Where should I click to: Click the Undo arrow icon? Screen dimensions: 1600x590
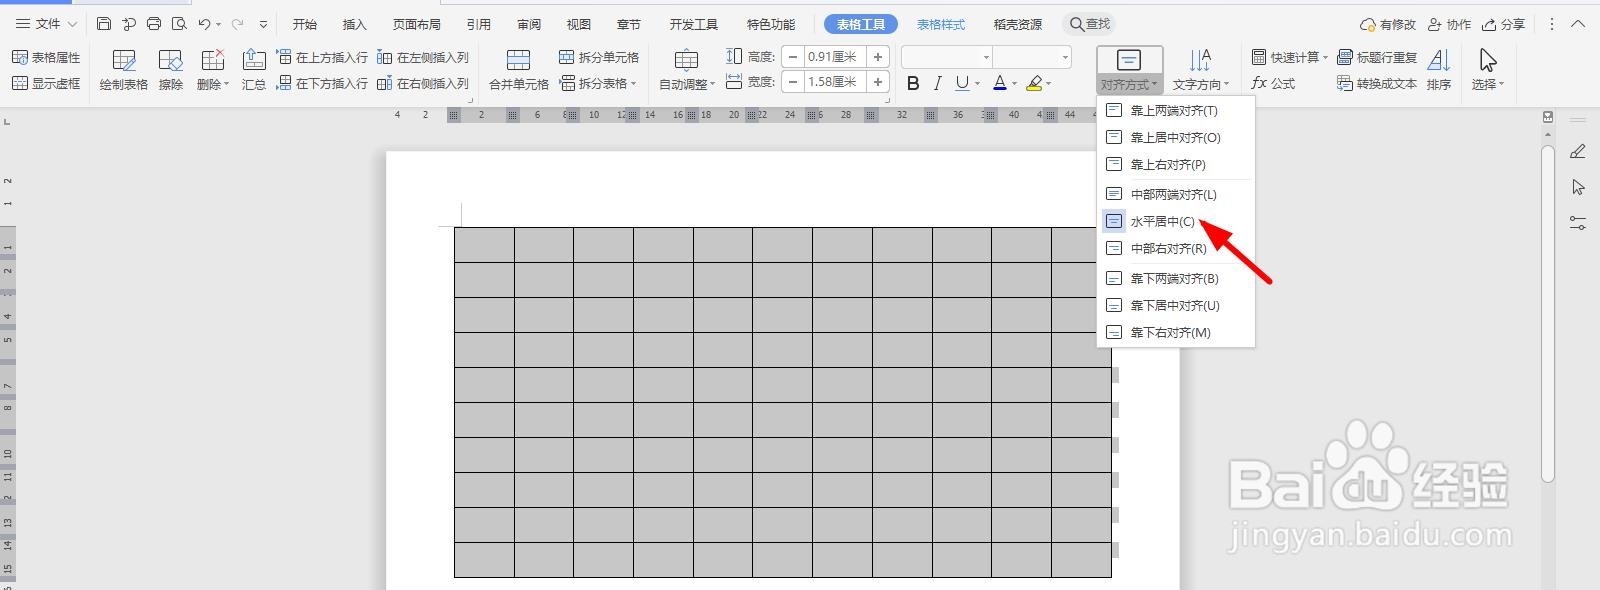(x=204, y=24)
